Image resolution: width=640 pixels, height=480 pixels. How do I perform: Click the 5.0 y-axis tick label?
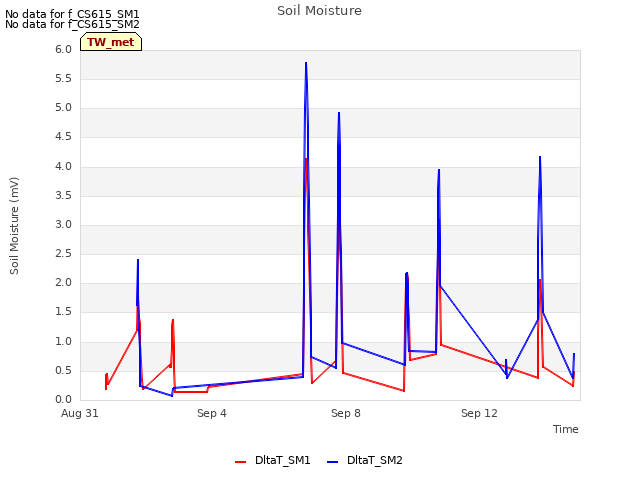tap(63, 108)
